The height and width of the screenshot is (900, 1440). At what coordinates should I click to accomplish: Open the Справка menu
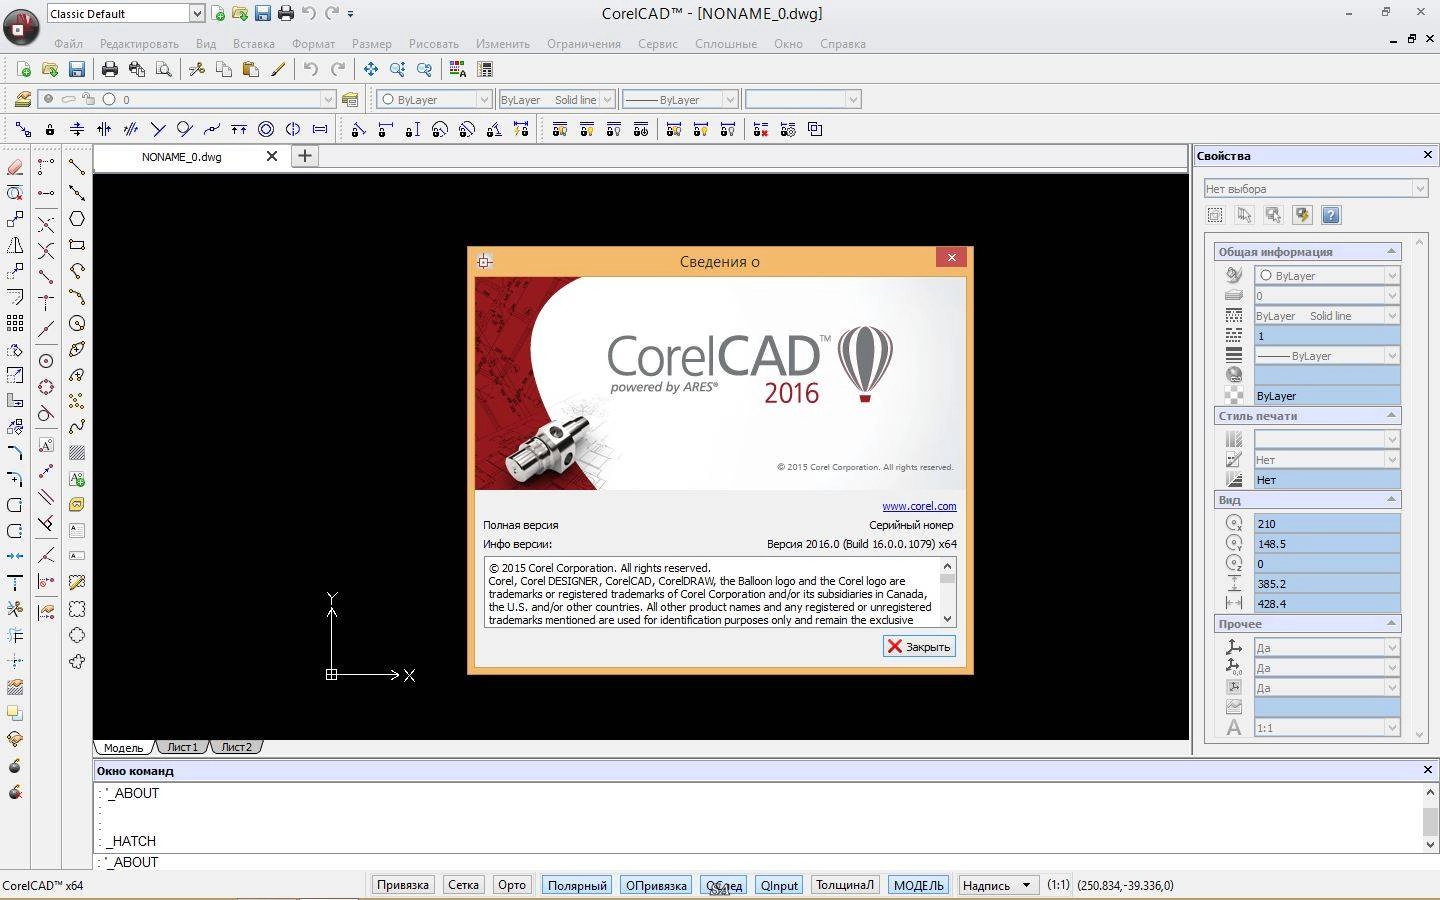coord(842,44)
